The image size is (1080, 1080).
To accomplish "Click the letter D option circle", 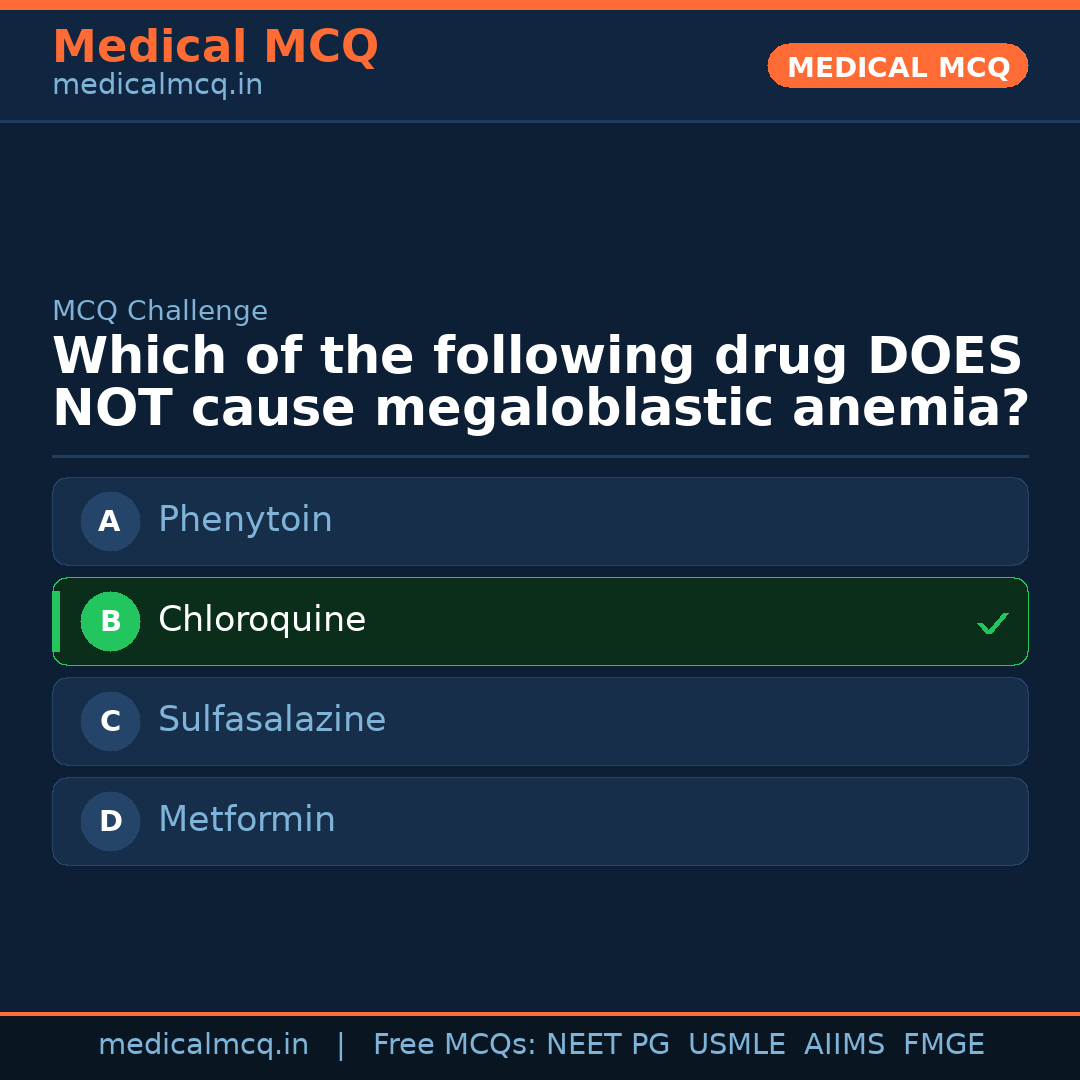I will tap(110, 821).
